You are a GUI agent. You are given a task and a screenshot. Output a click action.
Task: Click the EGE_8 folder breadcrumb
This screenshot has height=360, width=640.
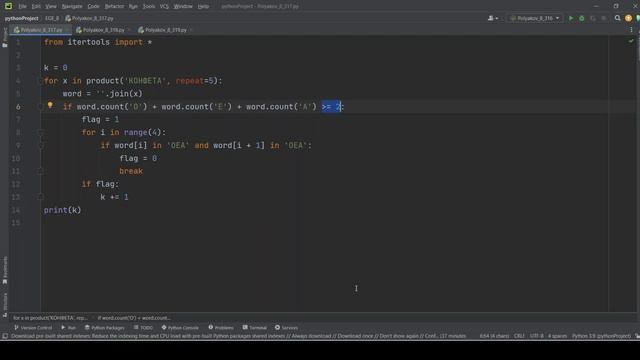pyautogui.click(x=52, y=18)
